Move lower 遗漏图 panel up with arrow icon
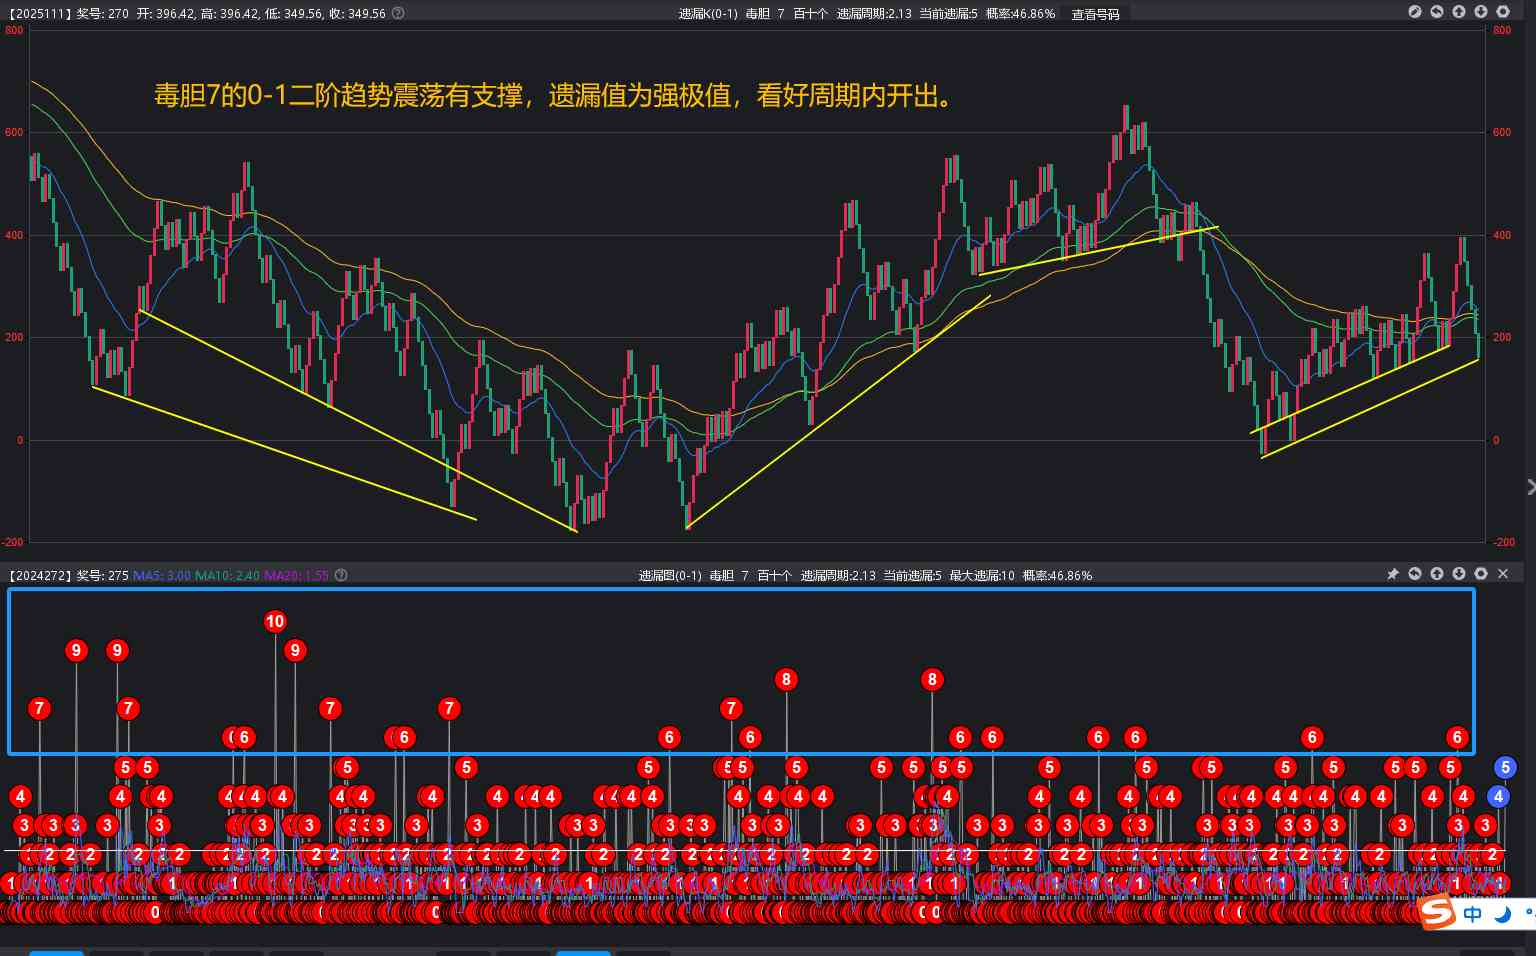Viewport: 1536px width, 956px height. 1436,574
